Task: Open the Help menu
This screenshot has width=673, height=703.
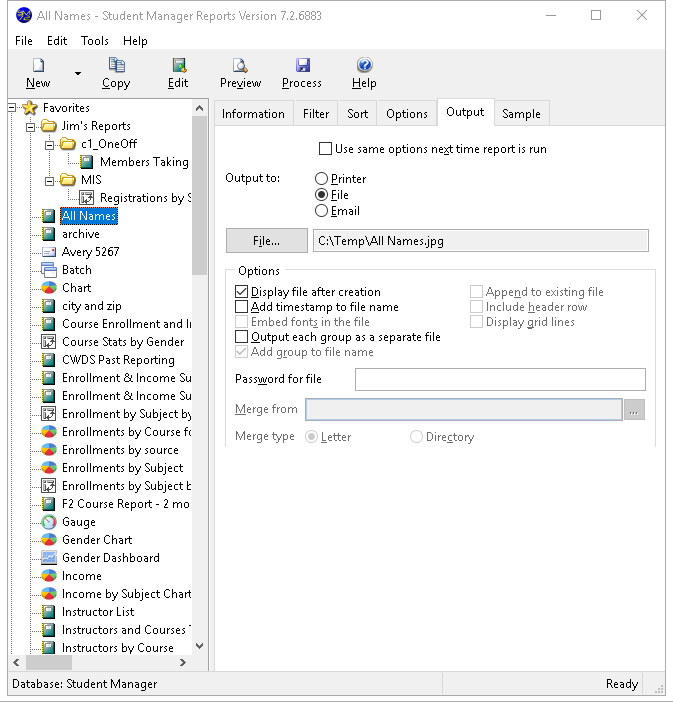Action: coord(135,41)
